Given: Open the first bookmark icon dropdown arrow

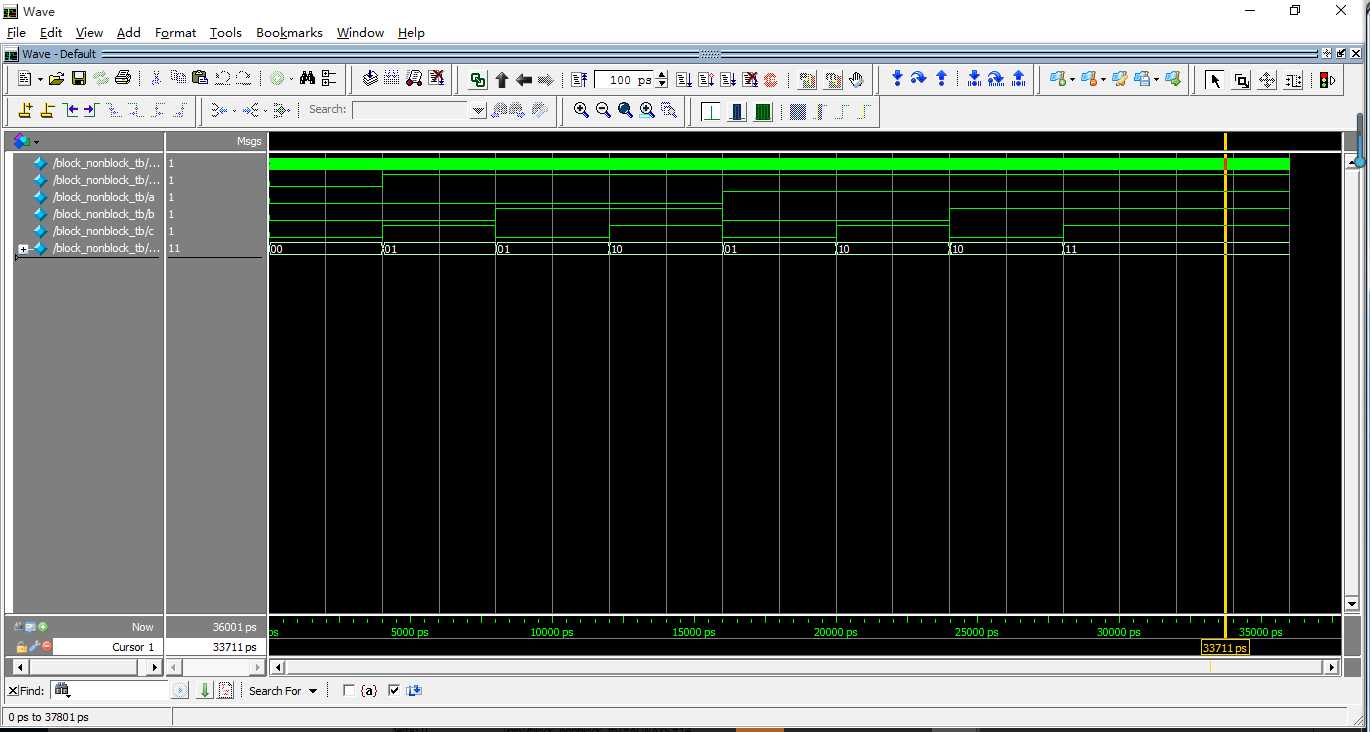Looking at the screenshot, I should pos(1072,80).
